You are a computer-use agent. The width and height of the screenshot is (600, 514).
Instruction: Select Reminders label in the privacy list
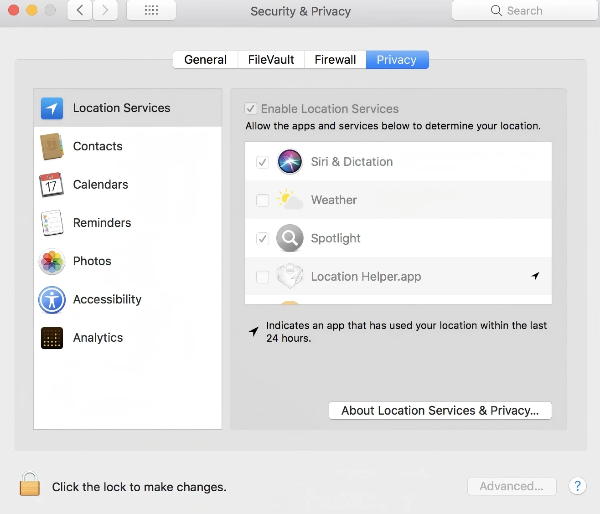(102, 223)
